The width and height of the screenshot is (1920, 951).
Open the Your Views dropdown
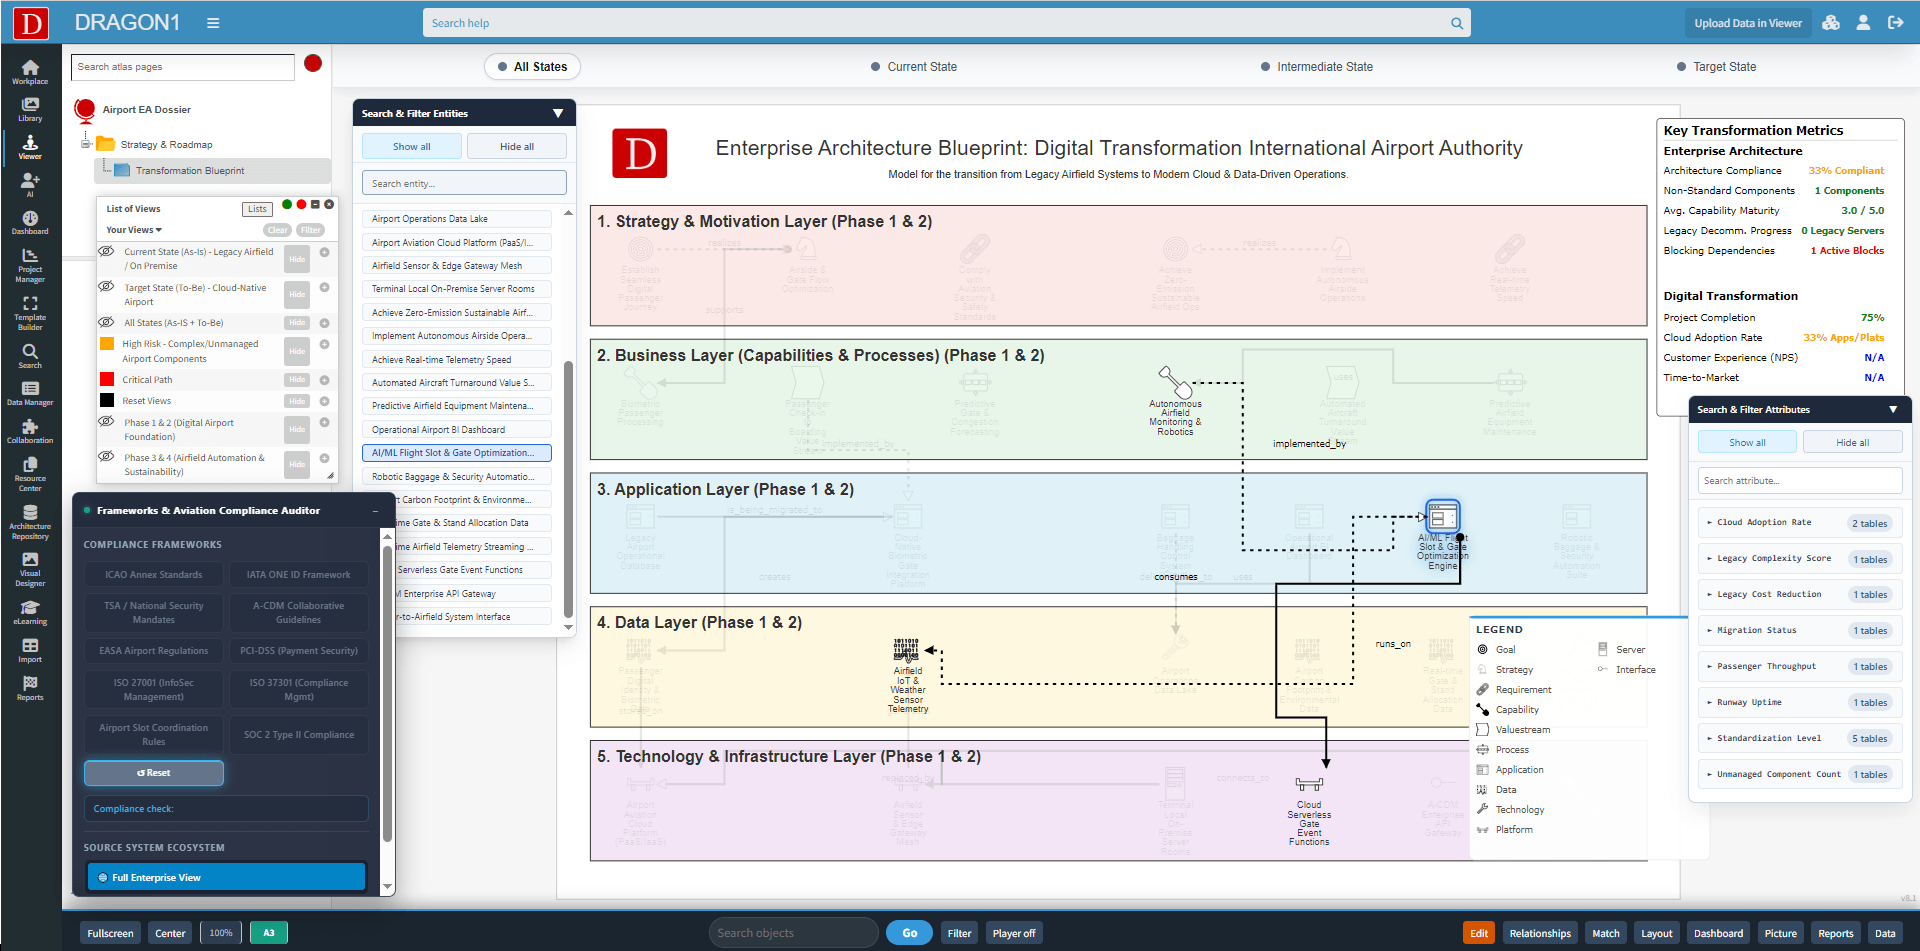[134, 230]
